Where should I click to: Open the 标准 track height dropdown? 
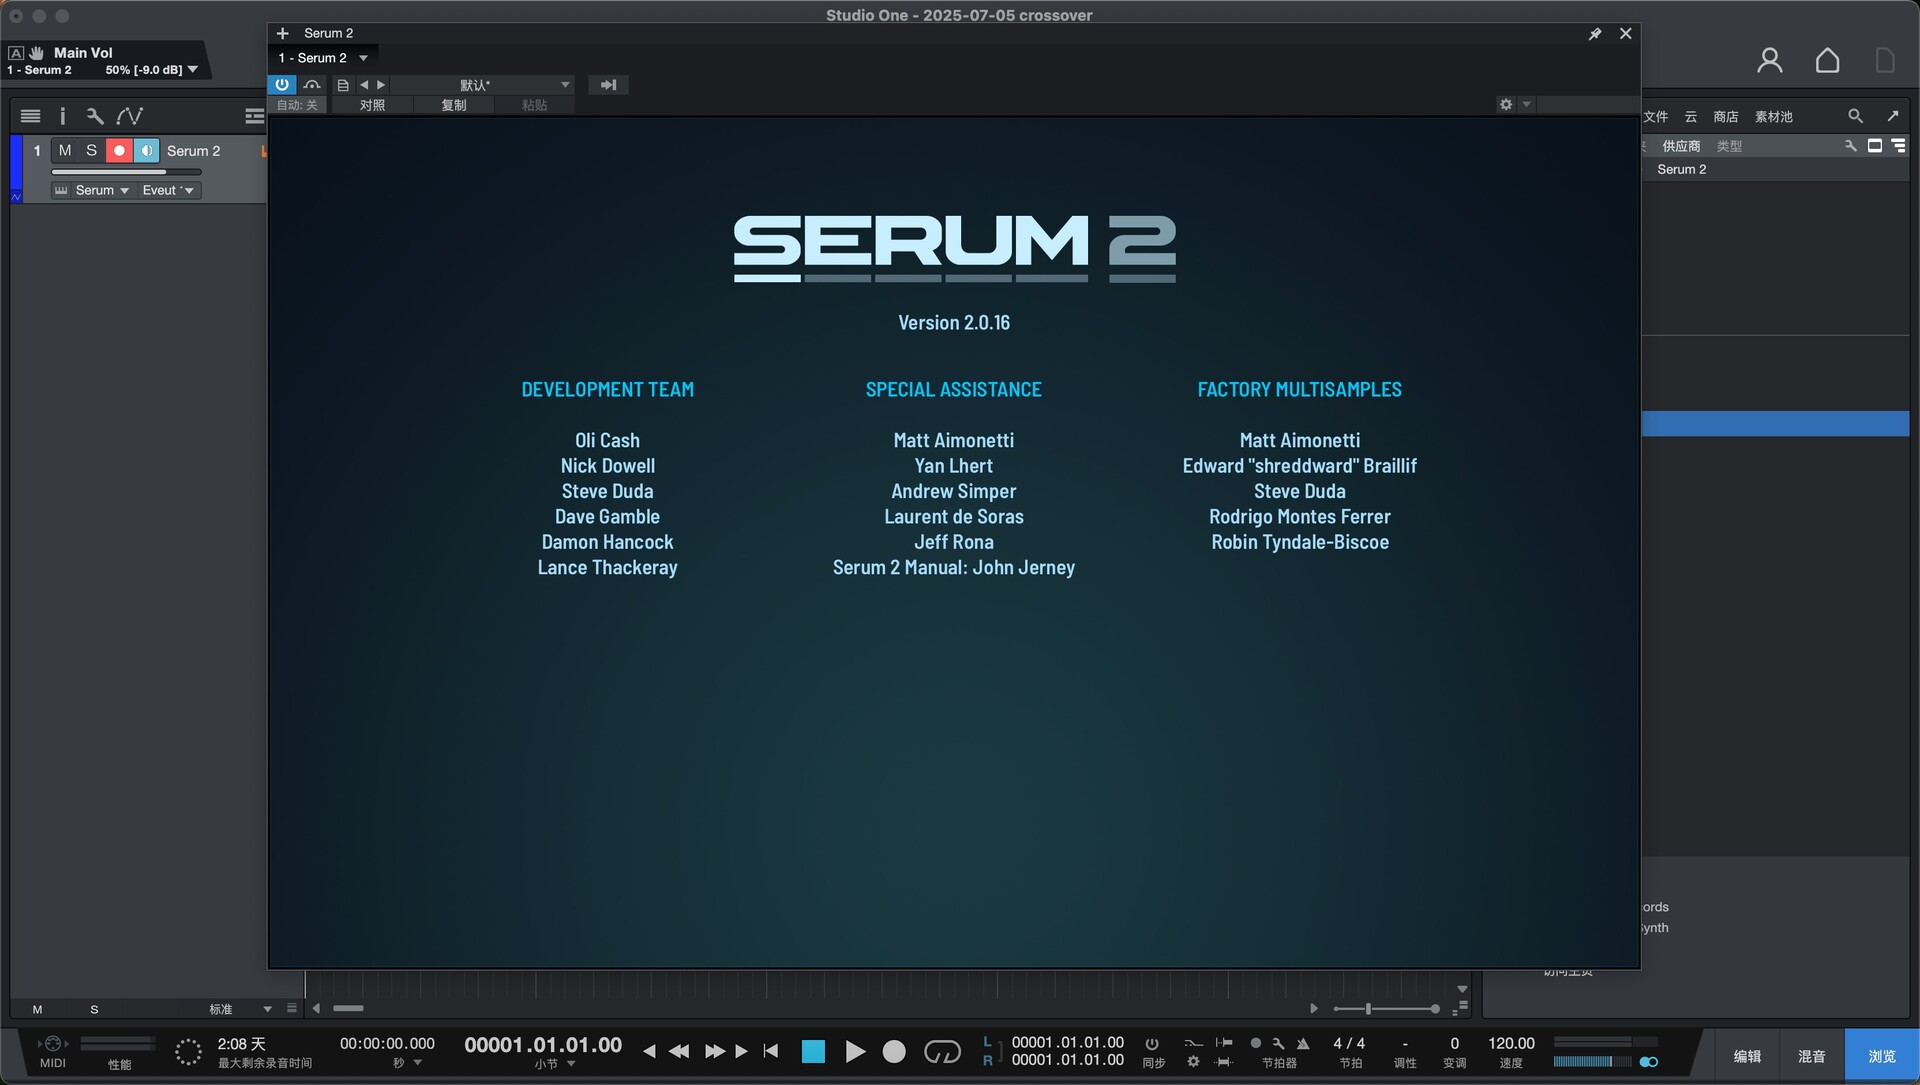pyautogui.click(x=241, y=1009)
